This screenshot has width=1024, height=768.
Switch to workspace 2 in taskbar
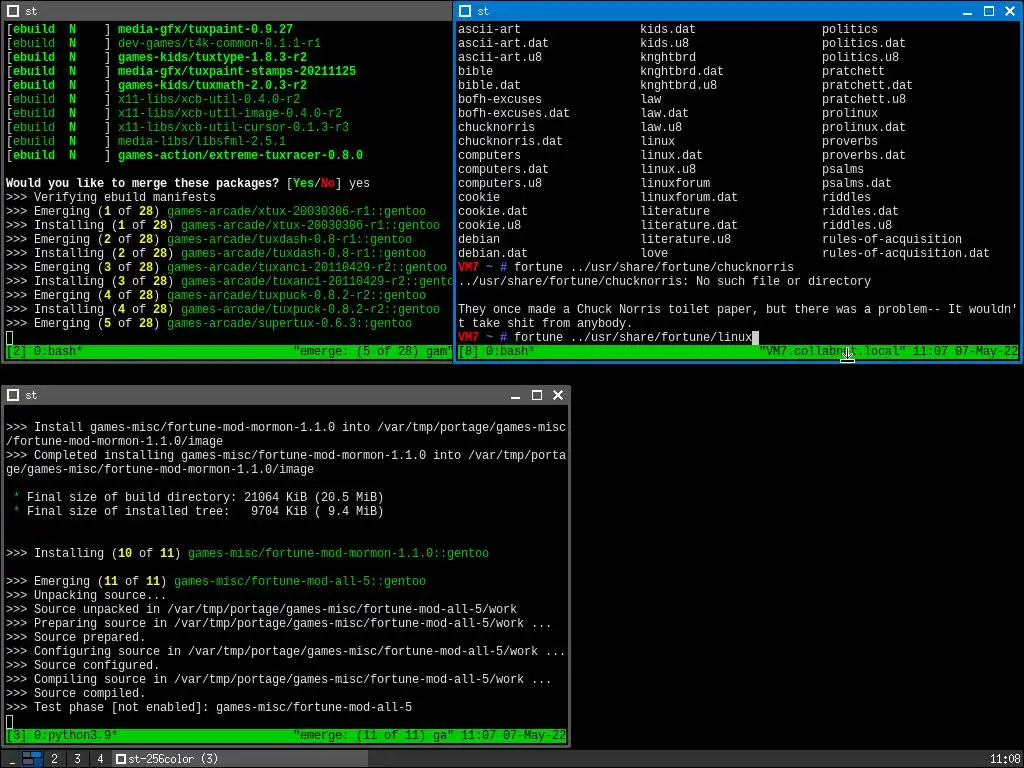pos(54,759)
